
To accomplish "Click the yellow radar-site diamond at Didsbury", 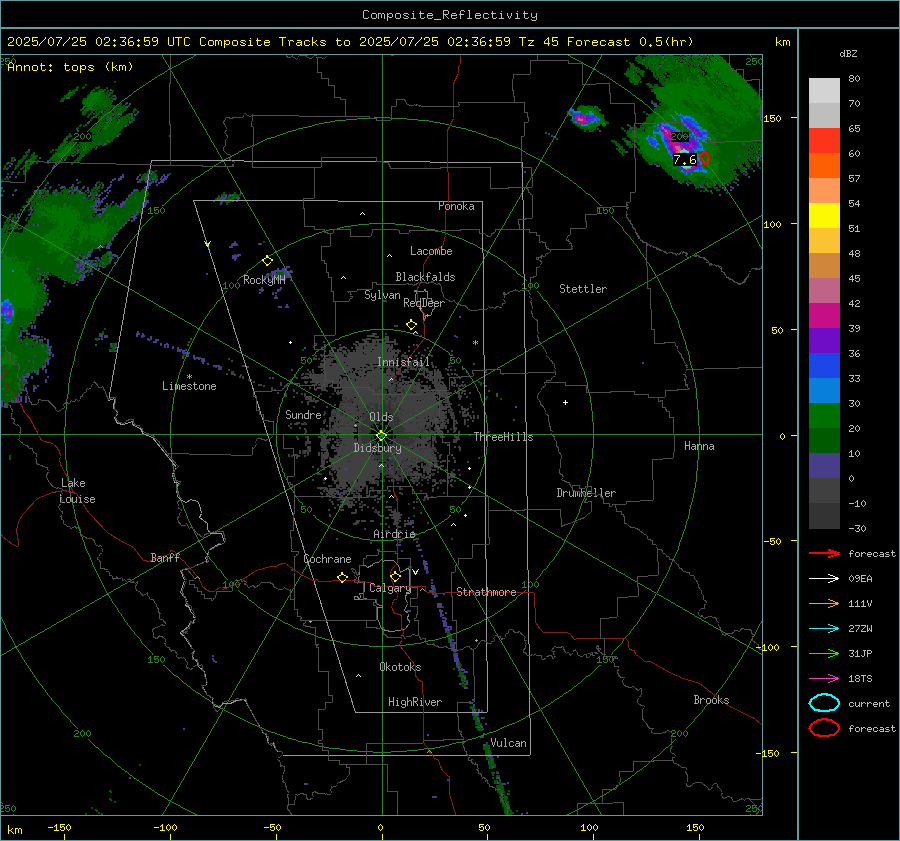I will pos(381,436).
